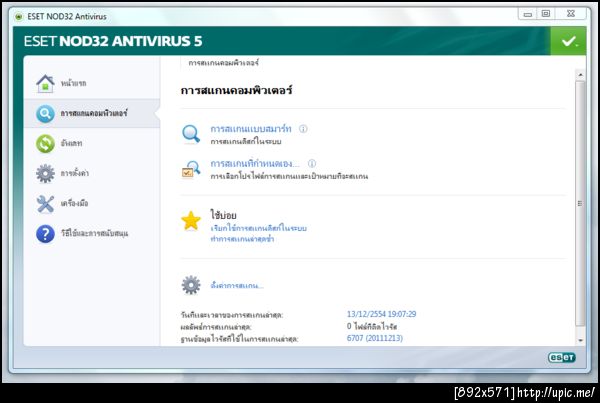
Task: Open เครื่องมือ section in sidebar
Action: (74, 203)
